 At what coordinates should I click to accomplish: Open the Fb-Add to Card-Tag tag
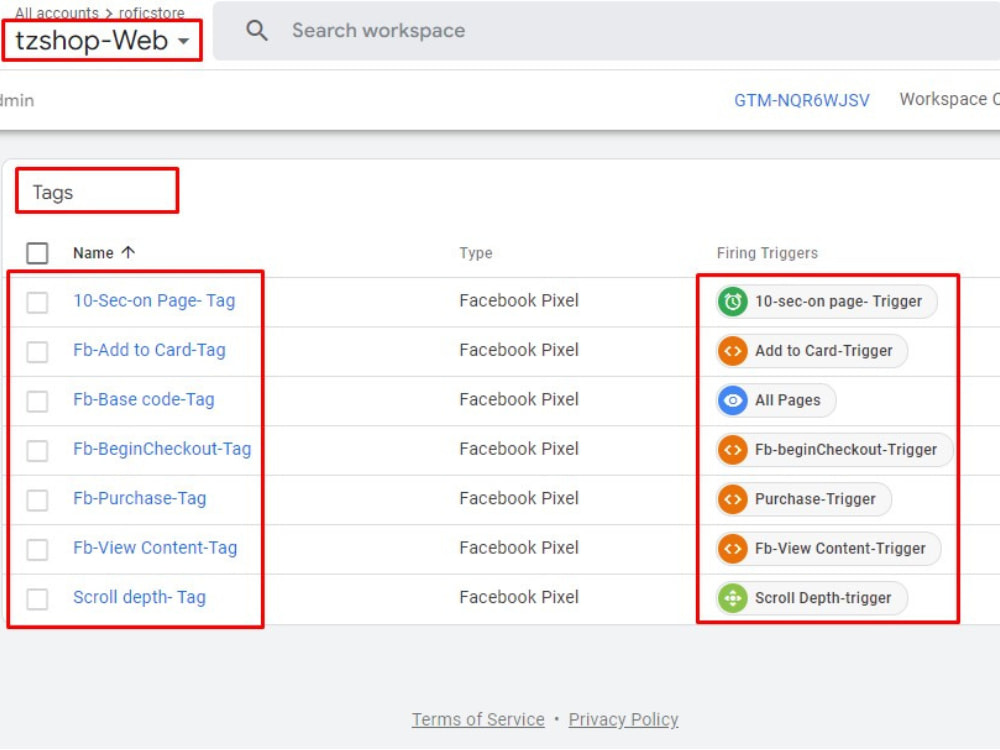pos(148,350)
